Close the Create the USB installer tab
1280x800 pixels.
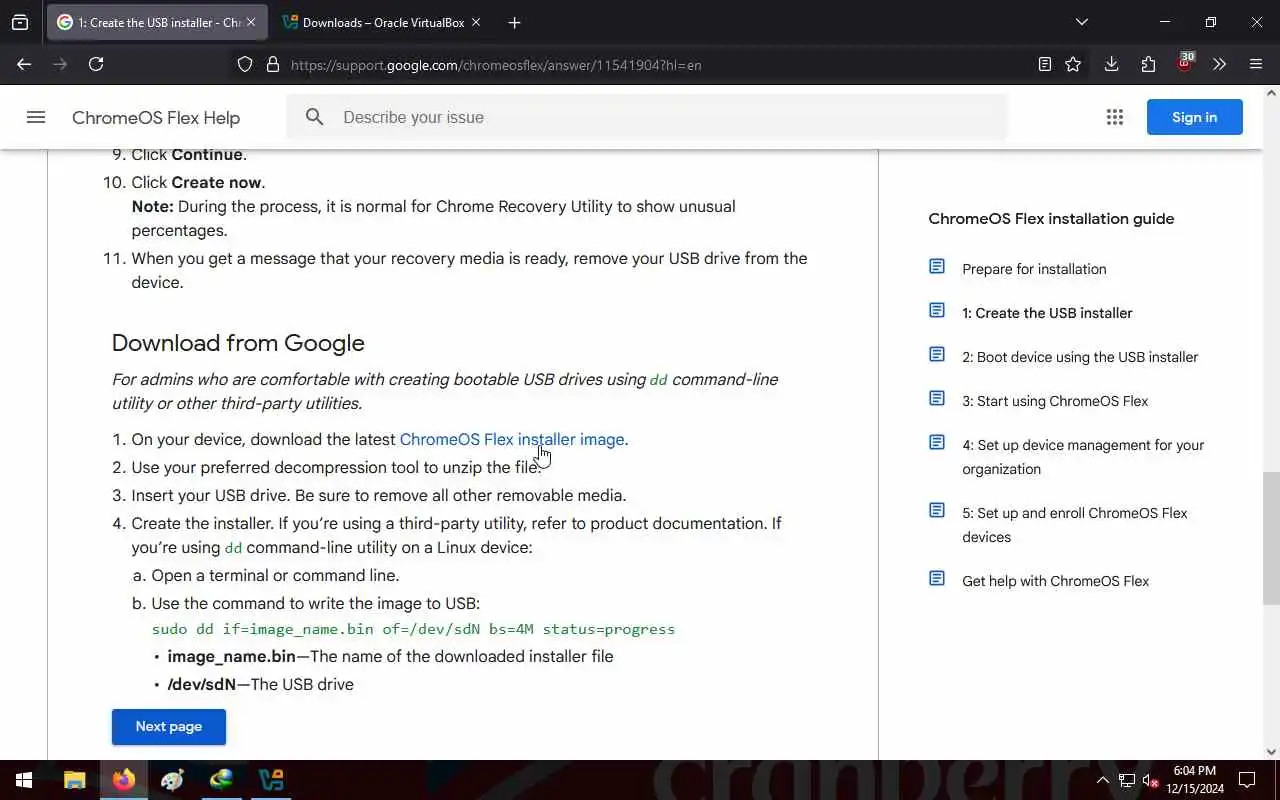coord(251,22)
